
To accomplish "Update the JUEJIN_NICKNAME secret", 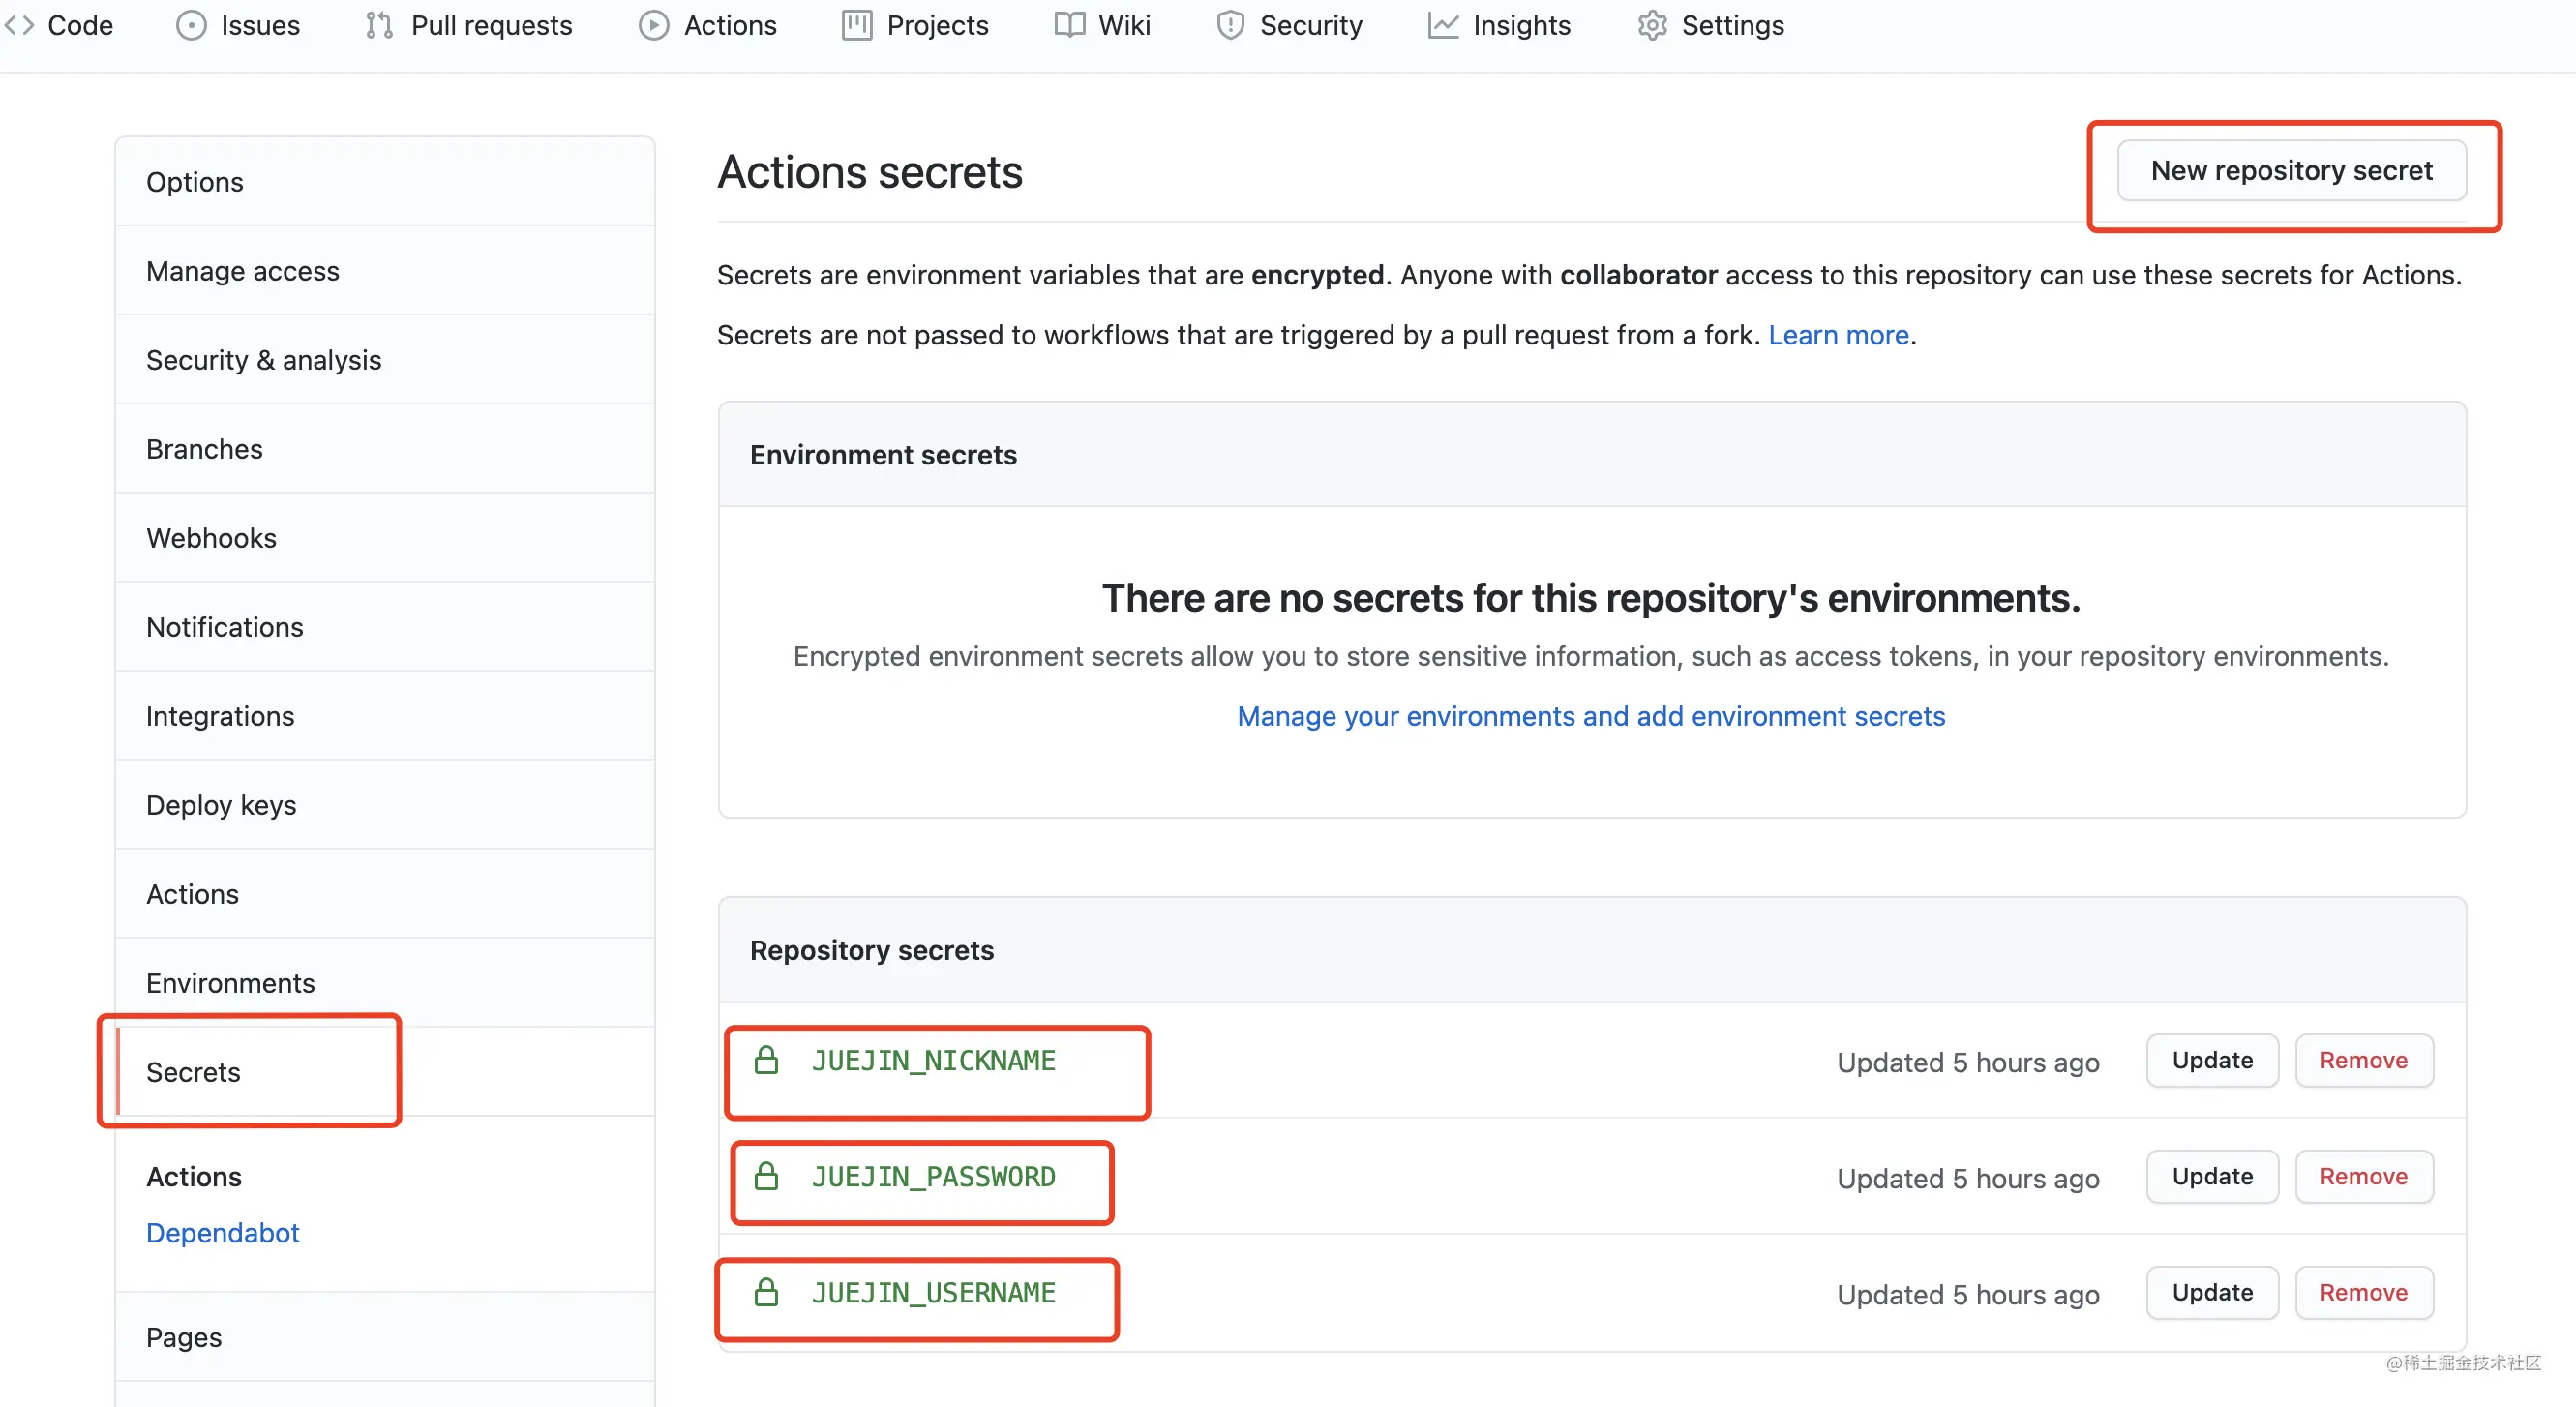I will 2212,1060.
